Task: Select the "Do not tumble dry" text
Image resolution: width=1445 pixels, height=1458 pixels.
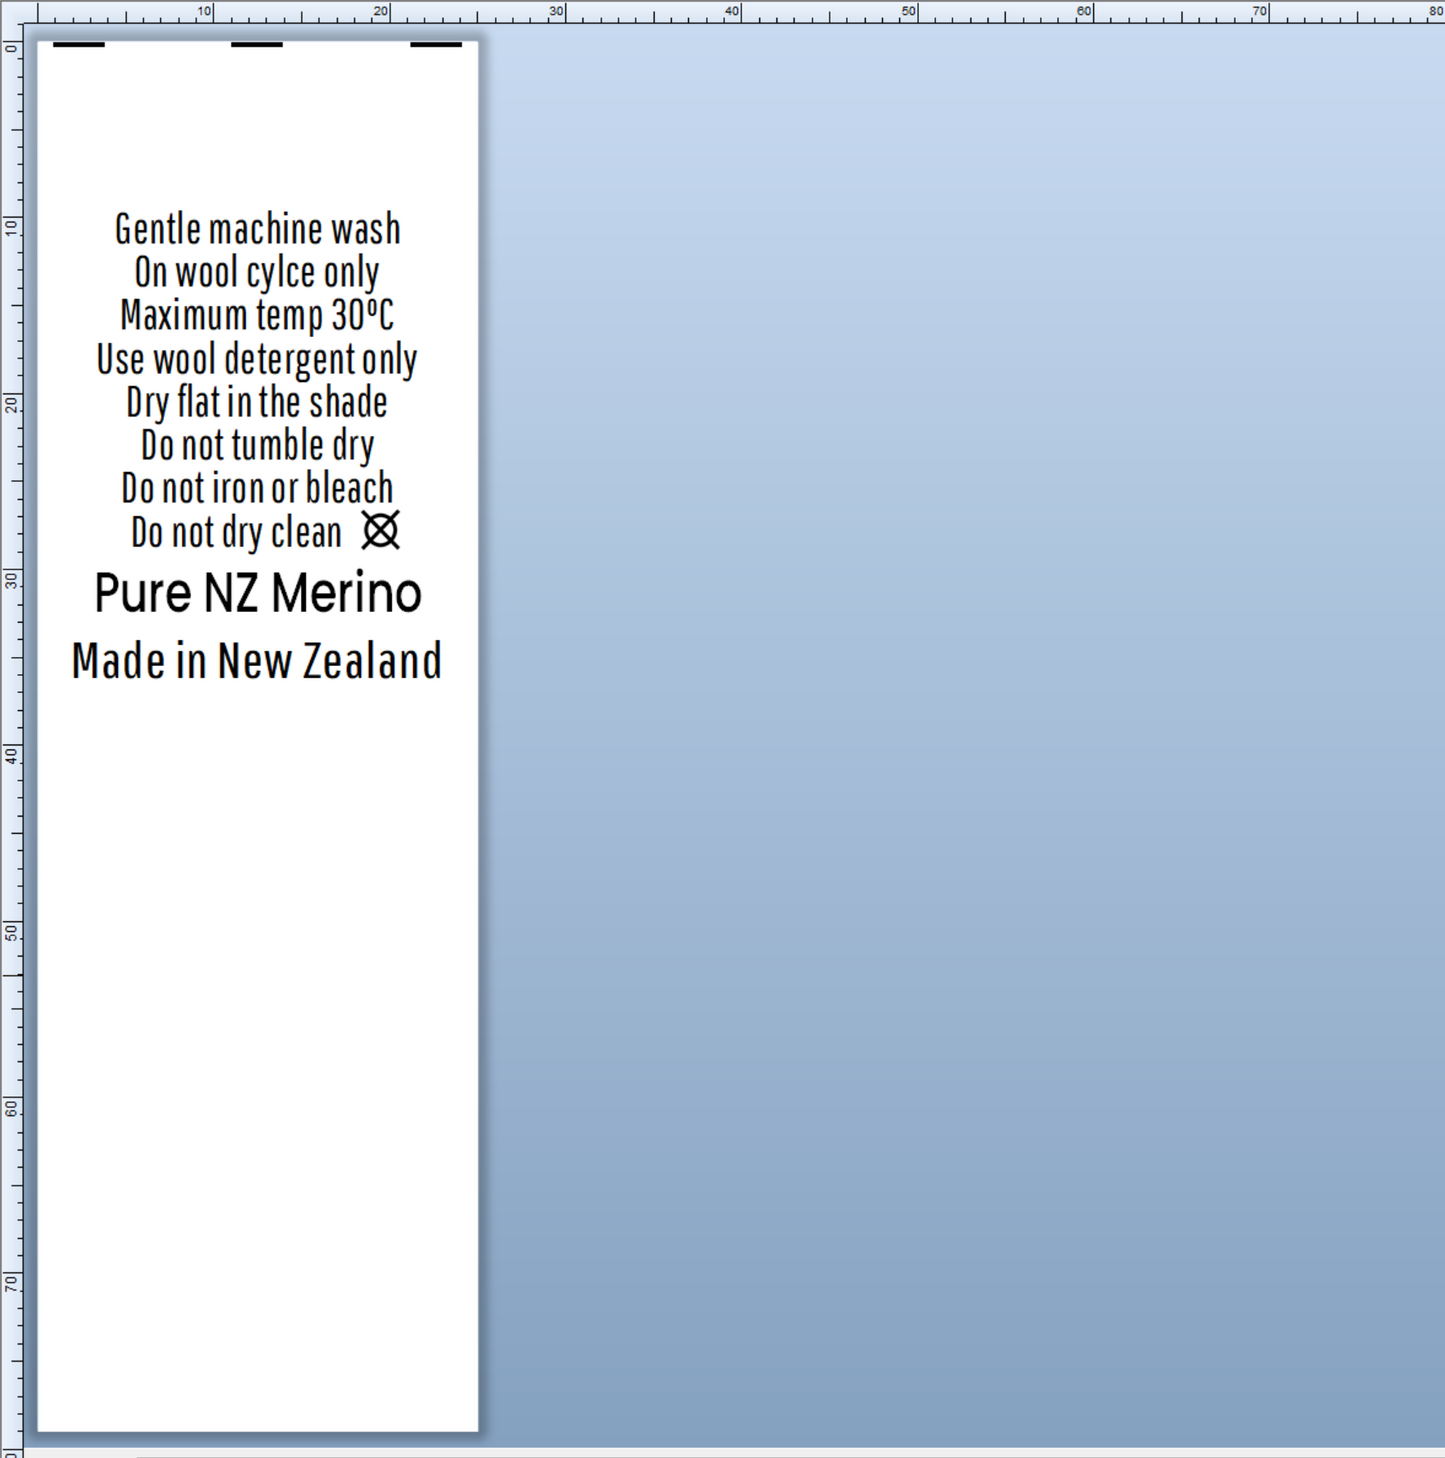Action: [257, 446]
